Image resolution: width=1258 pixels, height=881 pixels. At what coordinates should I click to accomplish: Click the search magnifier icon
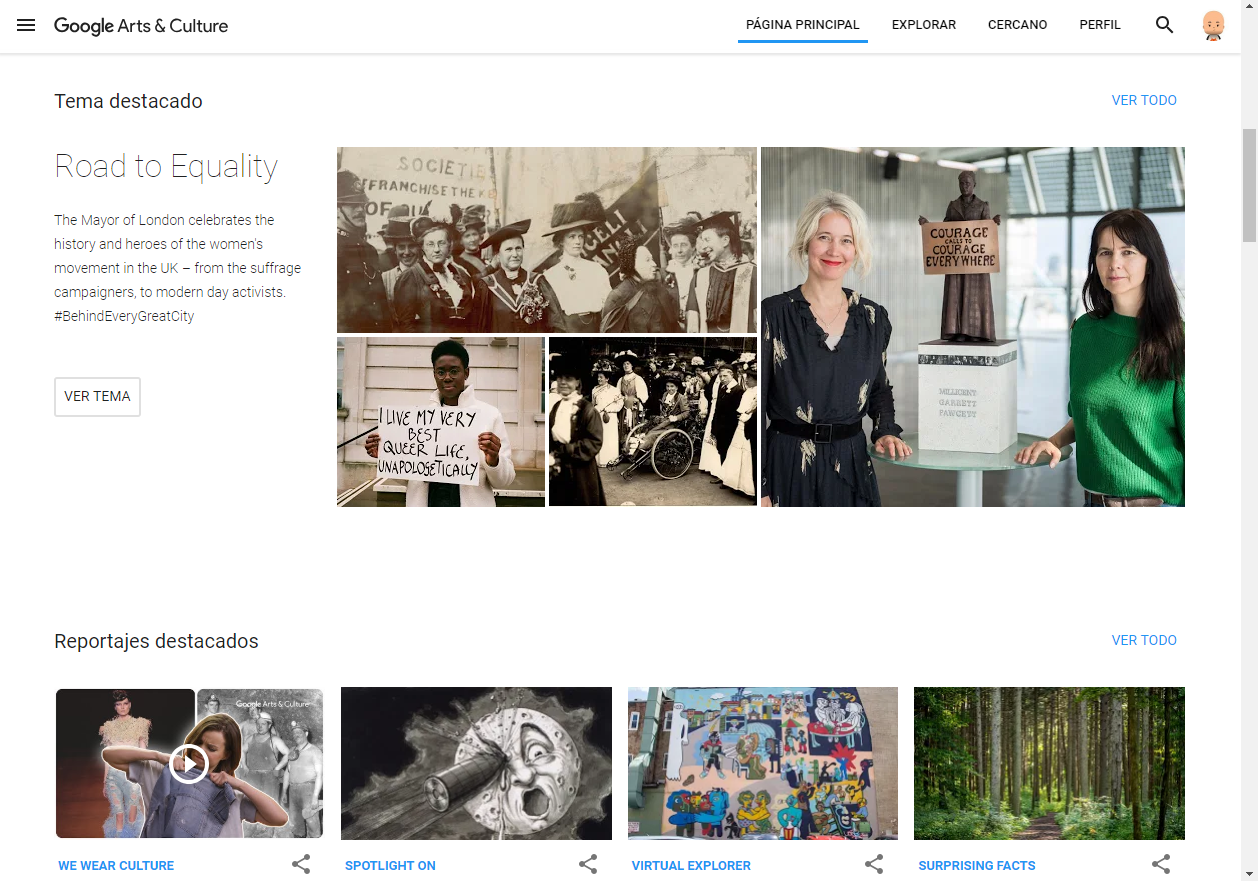[1164, 25]
